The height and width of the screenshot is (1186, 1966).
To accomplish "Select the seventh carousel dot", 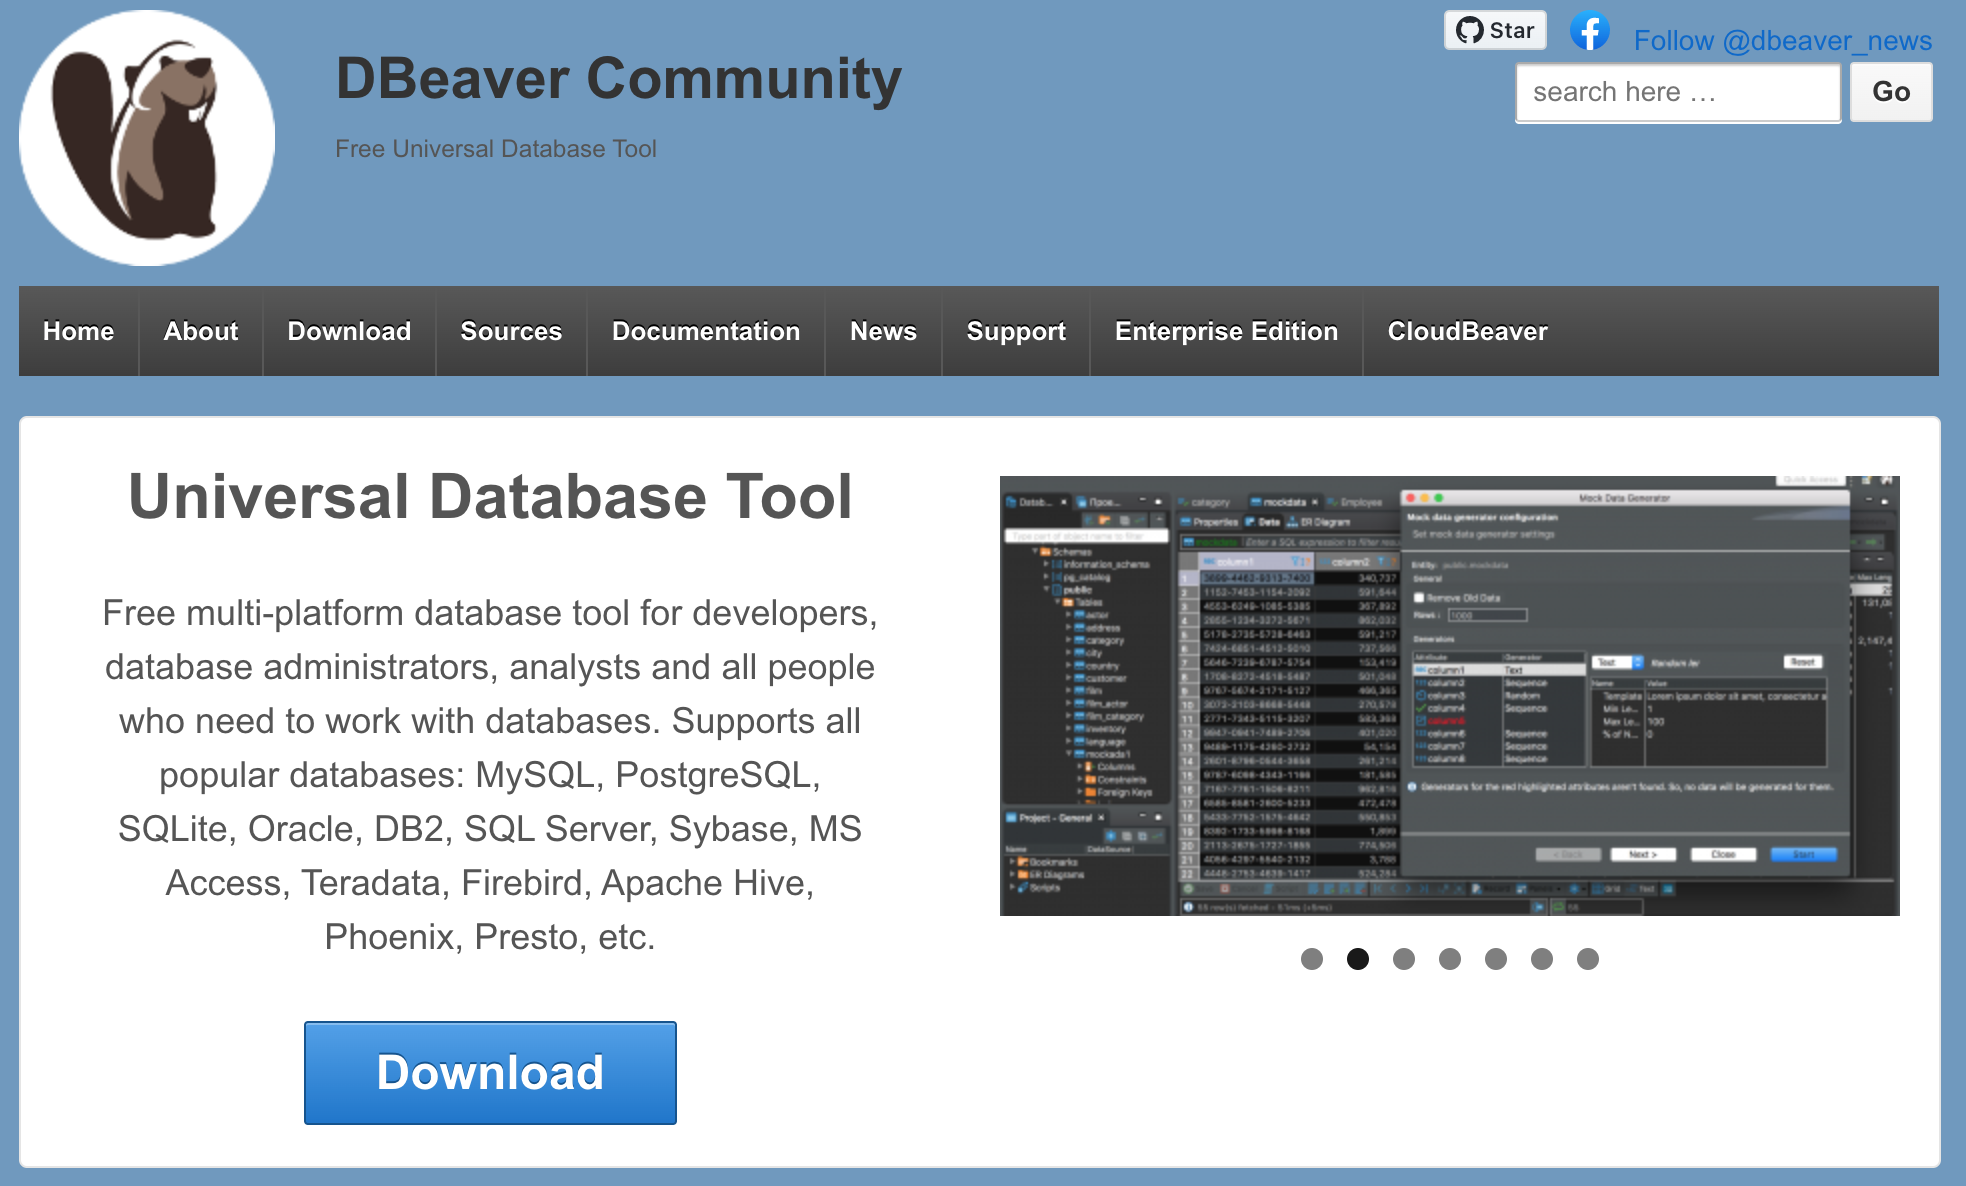I will pos(1588,959).
